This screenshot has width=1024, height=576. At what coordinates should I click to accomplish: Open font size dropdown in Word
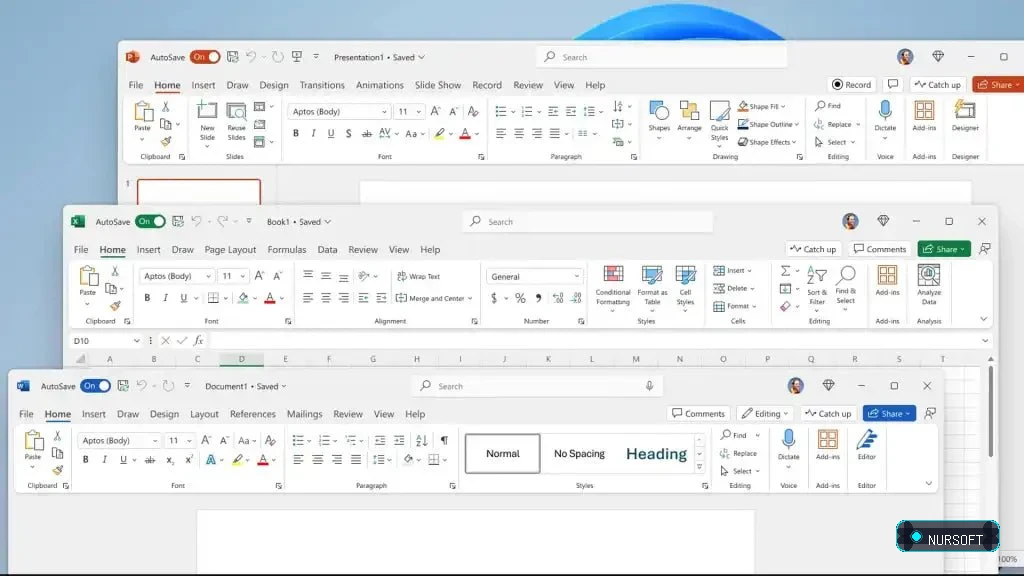point(189,441)
